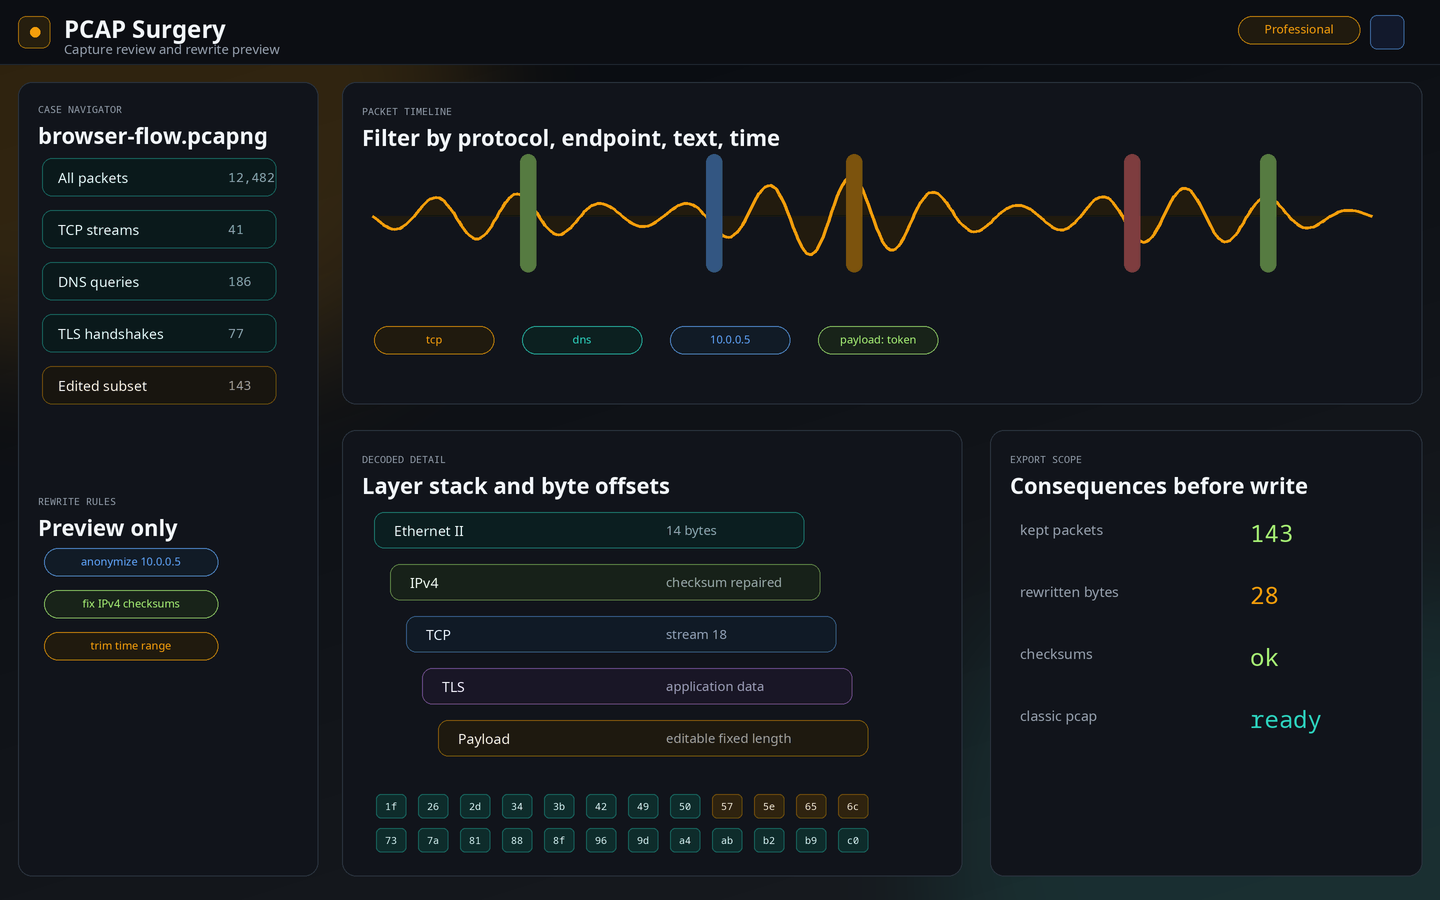Click the Professional plan badge

pos(1299,30)
